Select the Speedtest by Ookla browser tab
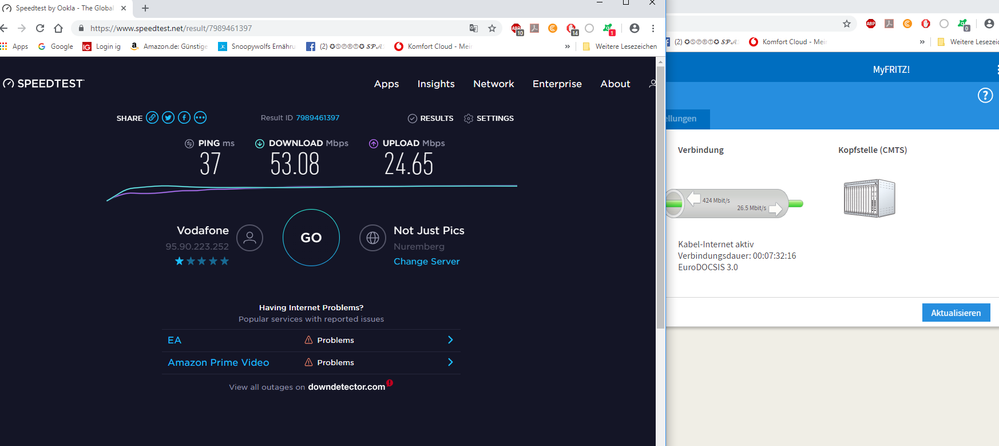Viewport: 999px width, 446px height. coord(67,8)
